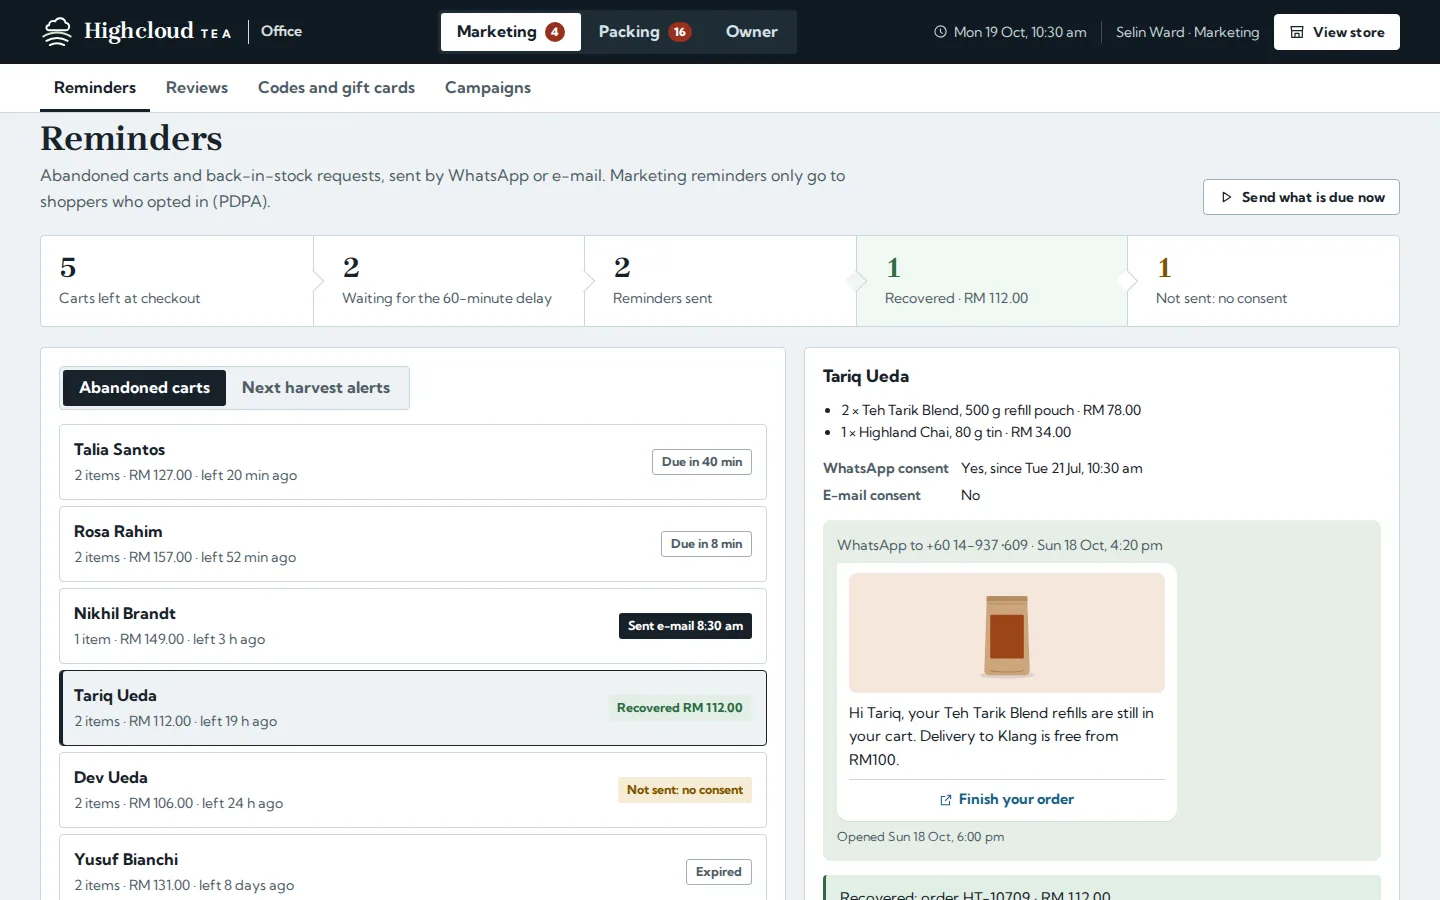Click the clock icon beside the date
This screenshot has width=1440, height=900.
click(940, 32)
